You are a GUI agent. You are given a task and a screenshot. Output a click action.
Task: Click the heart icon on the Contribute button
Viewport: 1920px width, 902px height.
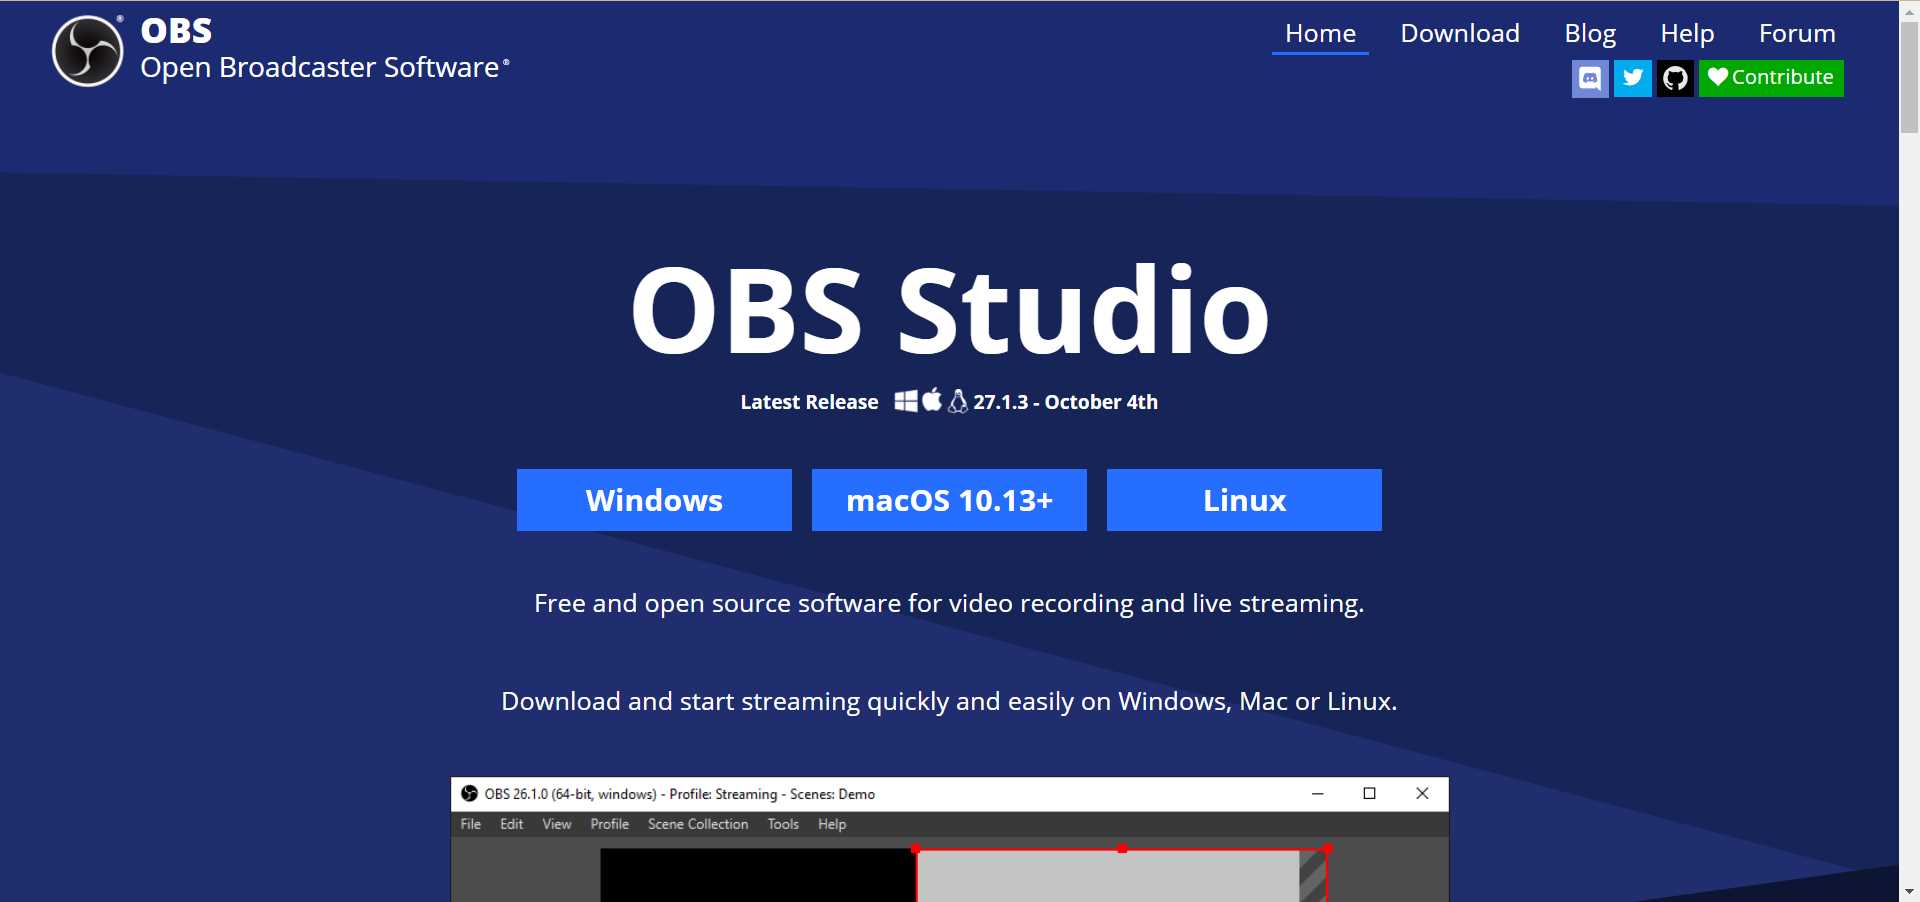pyautogui.click(x=1717, y=78)
